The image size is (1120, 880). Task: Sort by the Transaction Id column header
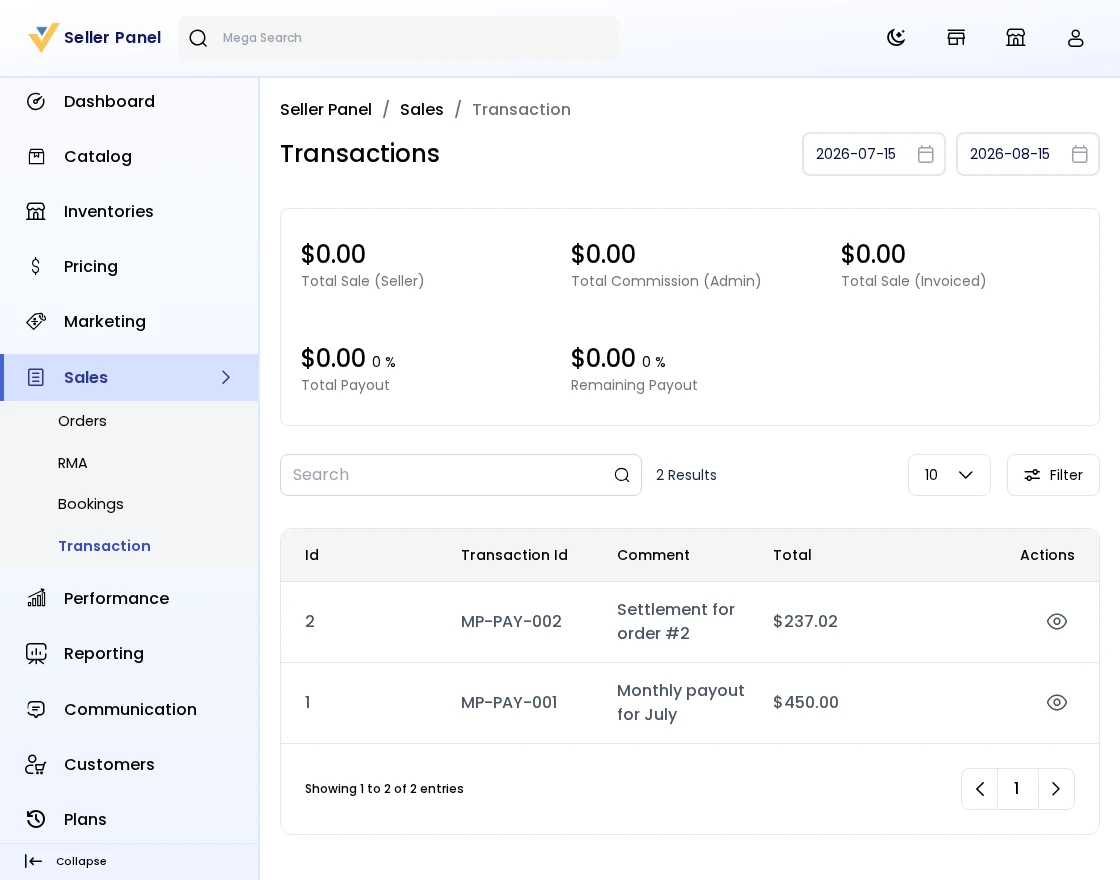(x=514, y=555)
